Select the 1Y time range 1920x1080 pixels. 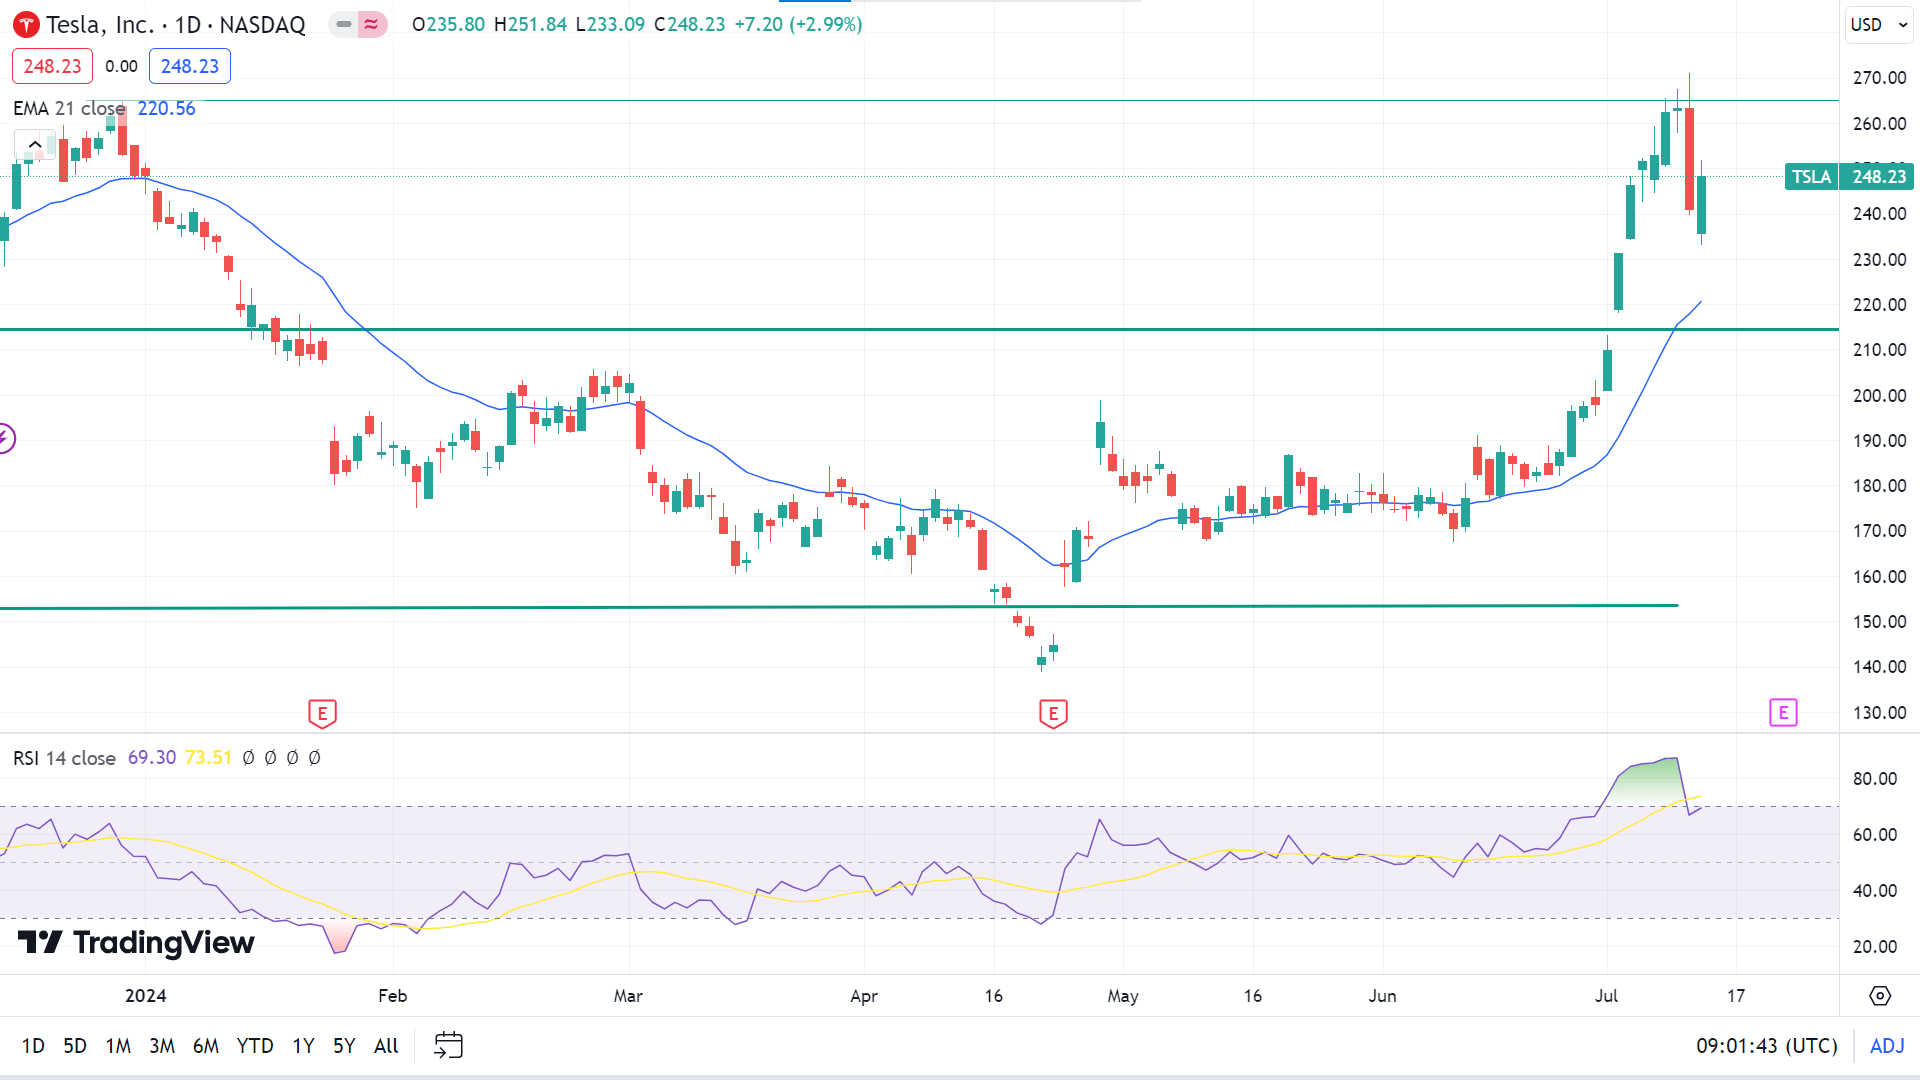(303, 1046)
